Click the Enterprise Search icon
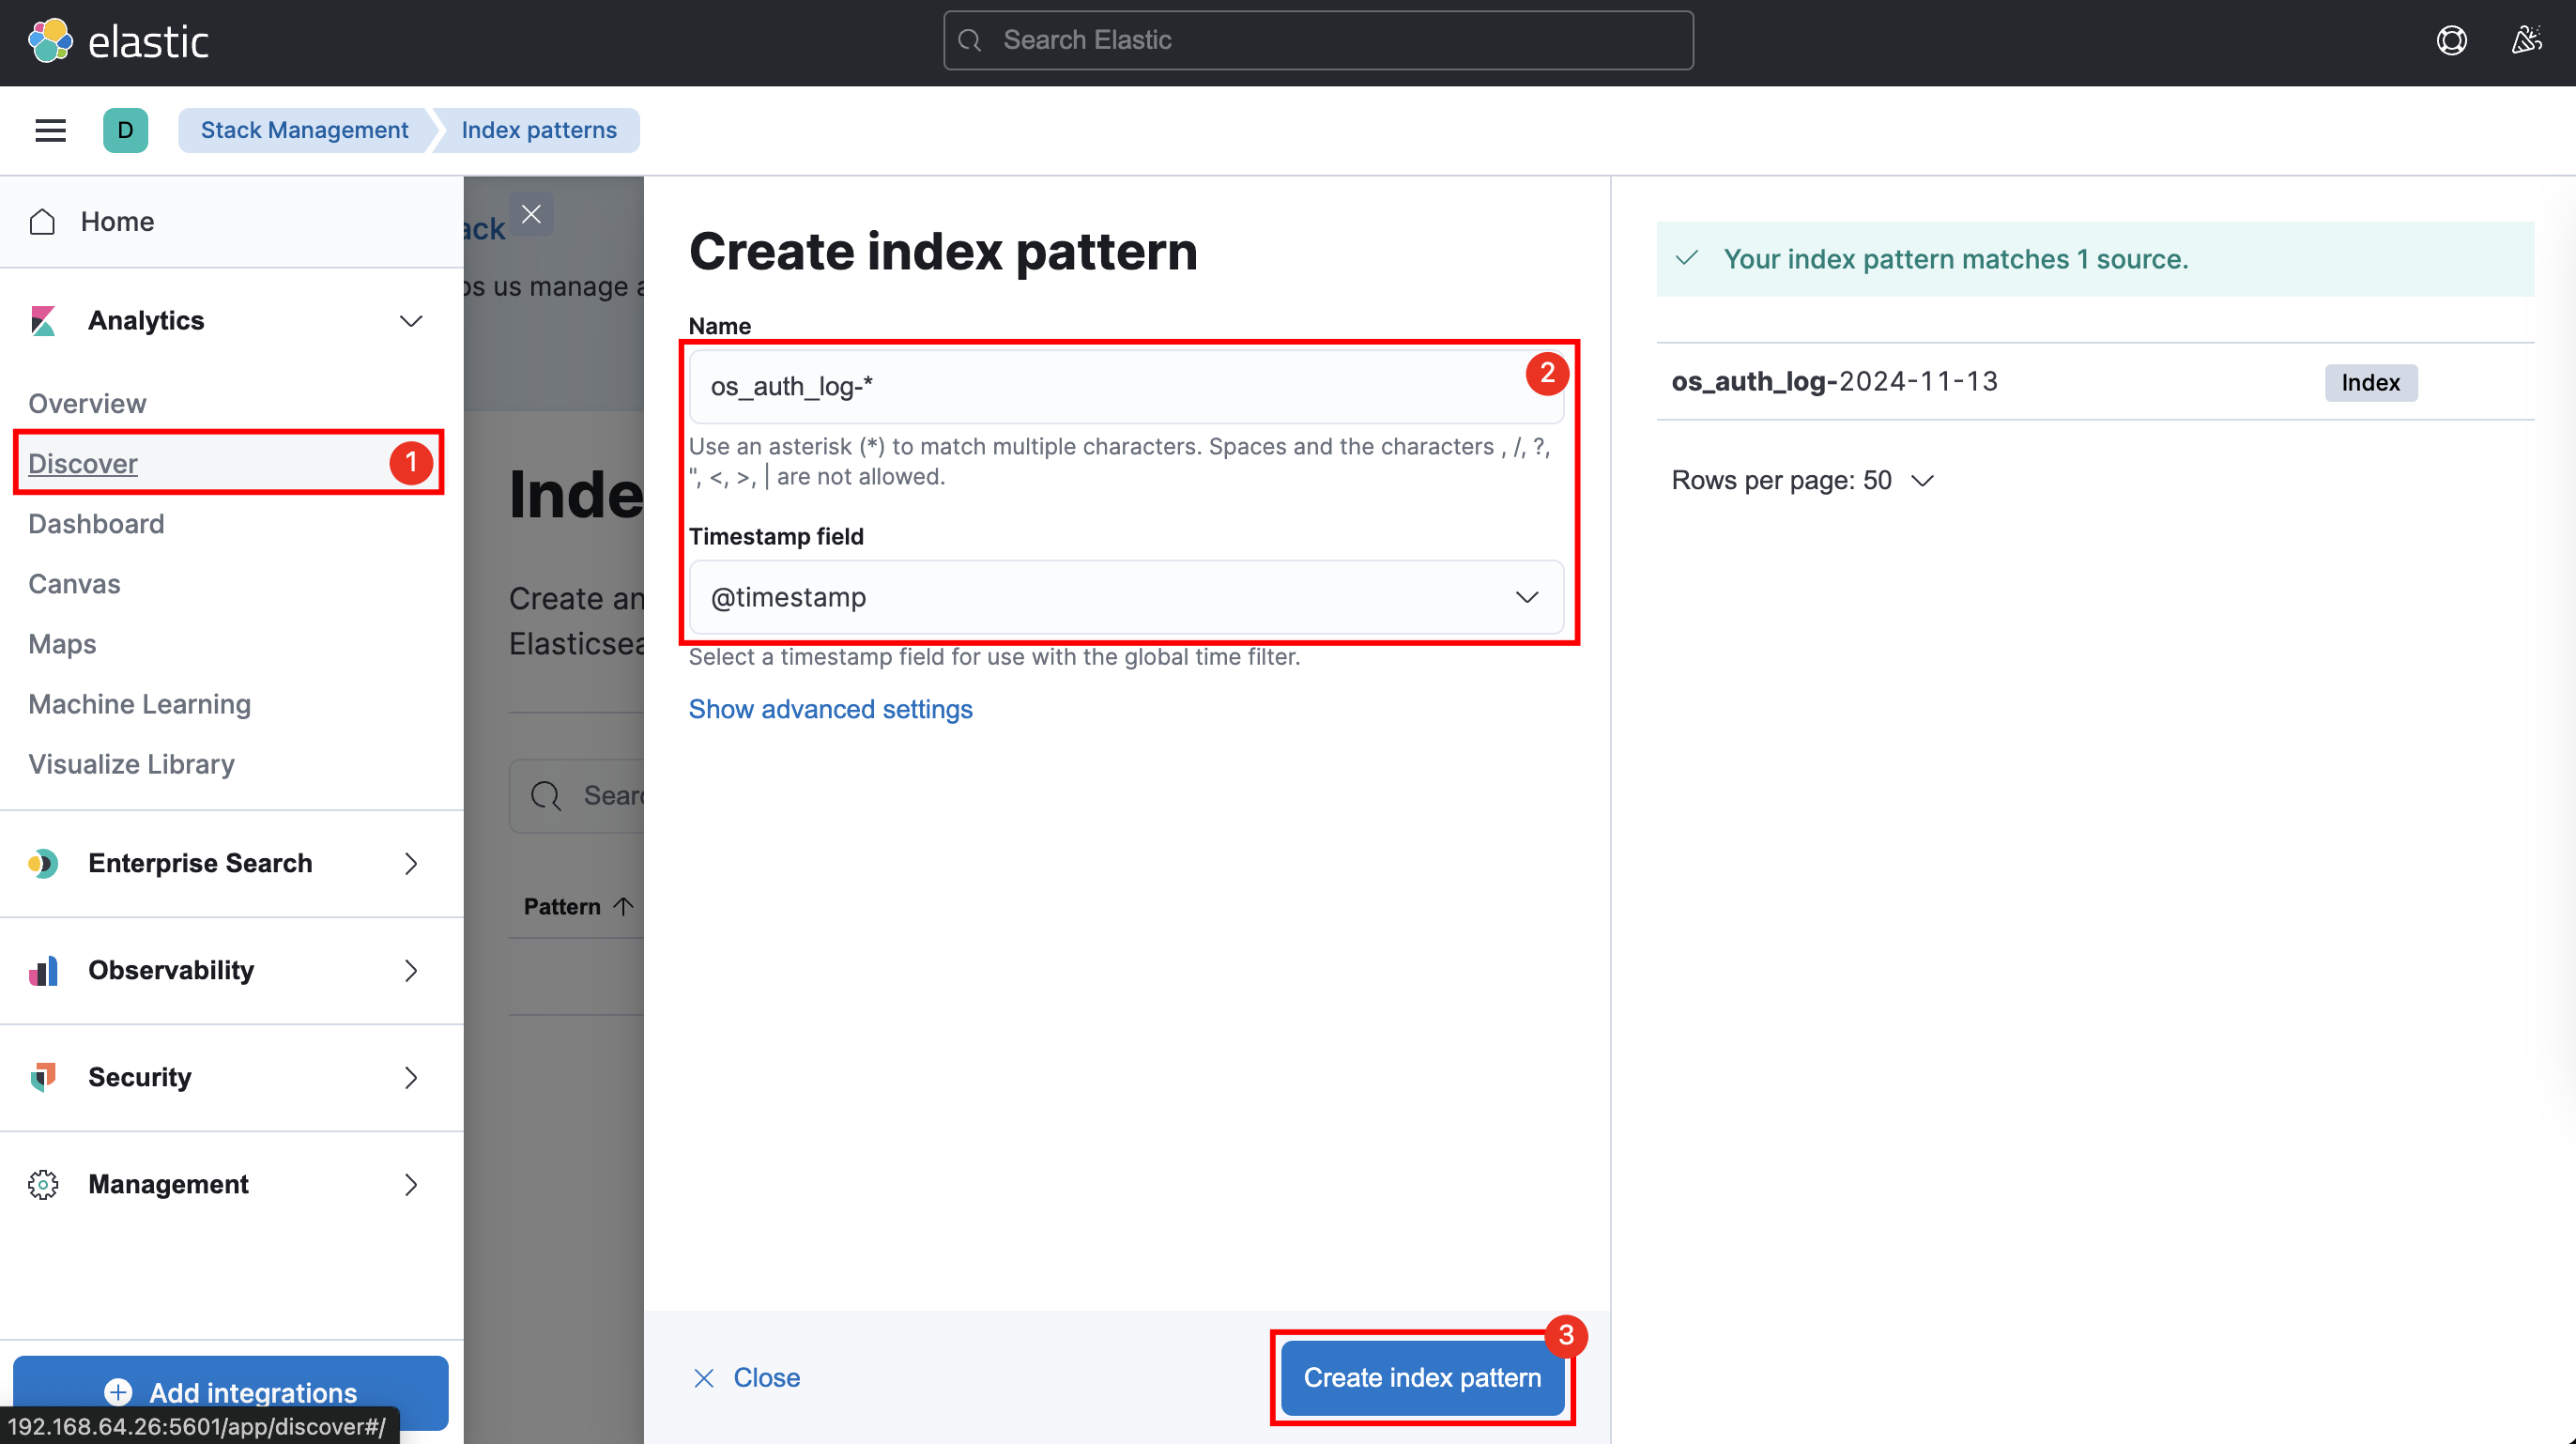 point(43,863)
